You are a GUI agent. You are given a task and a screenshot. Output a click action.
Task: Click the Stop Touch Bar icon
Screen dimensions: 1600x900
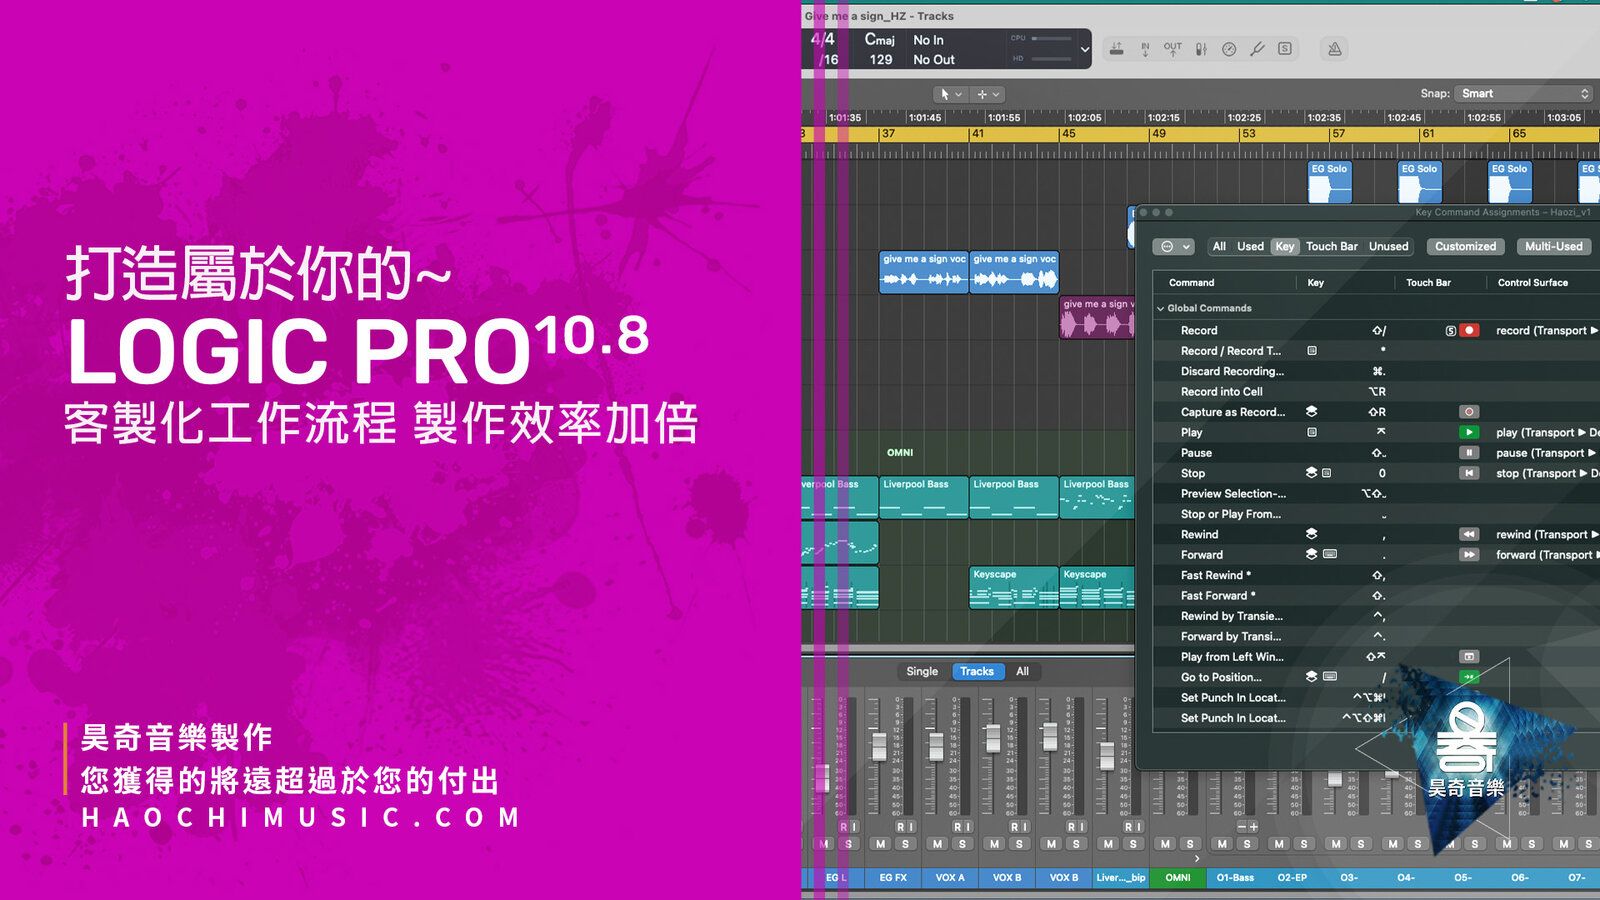coord(1469,473)
